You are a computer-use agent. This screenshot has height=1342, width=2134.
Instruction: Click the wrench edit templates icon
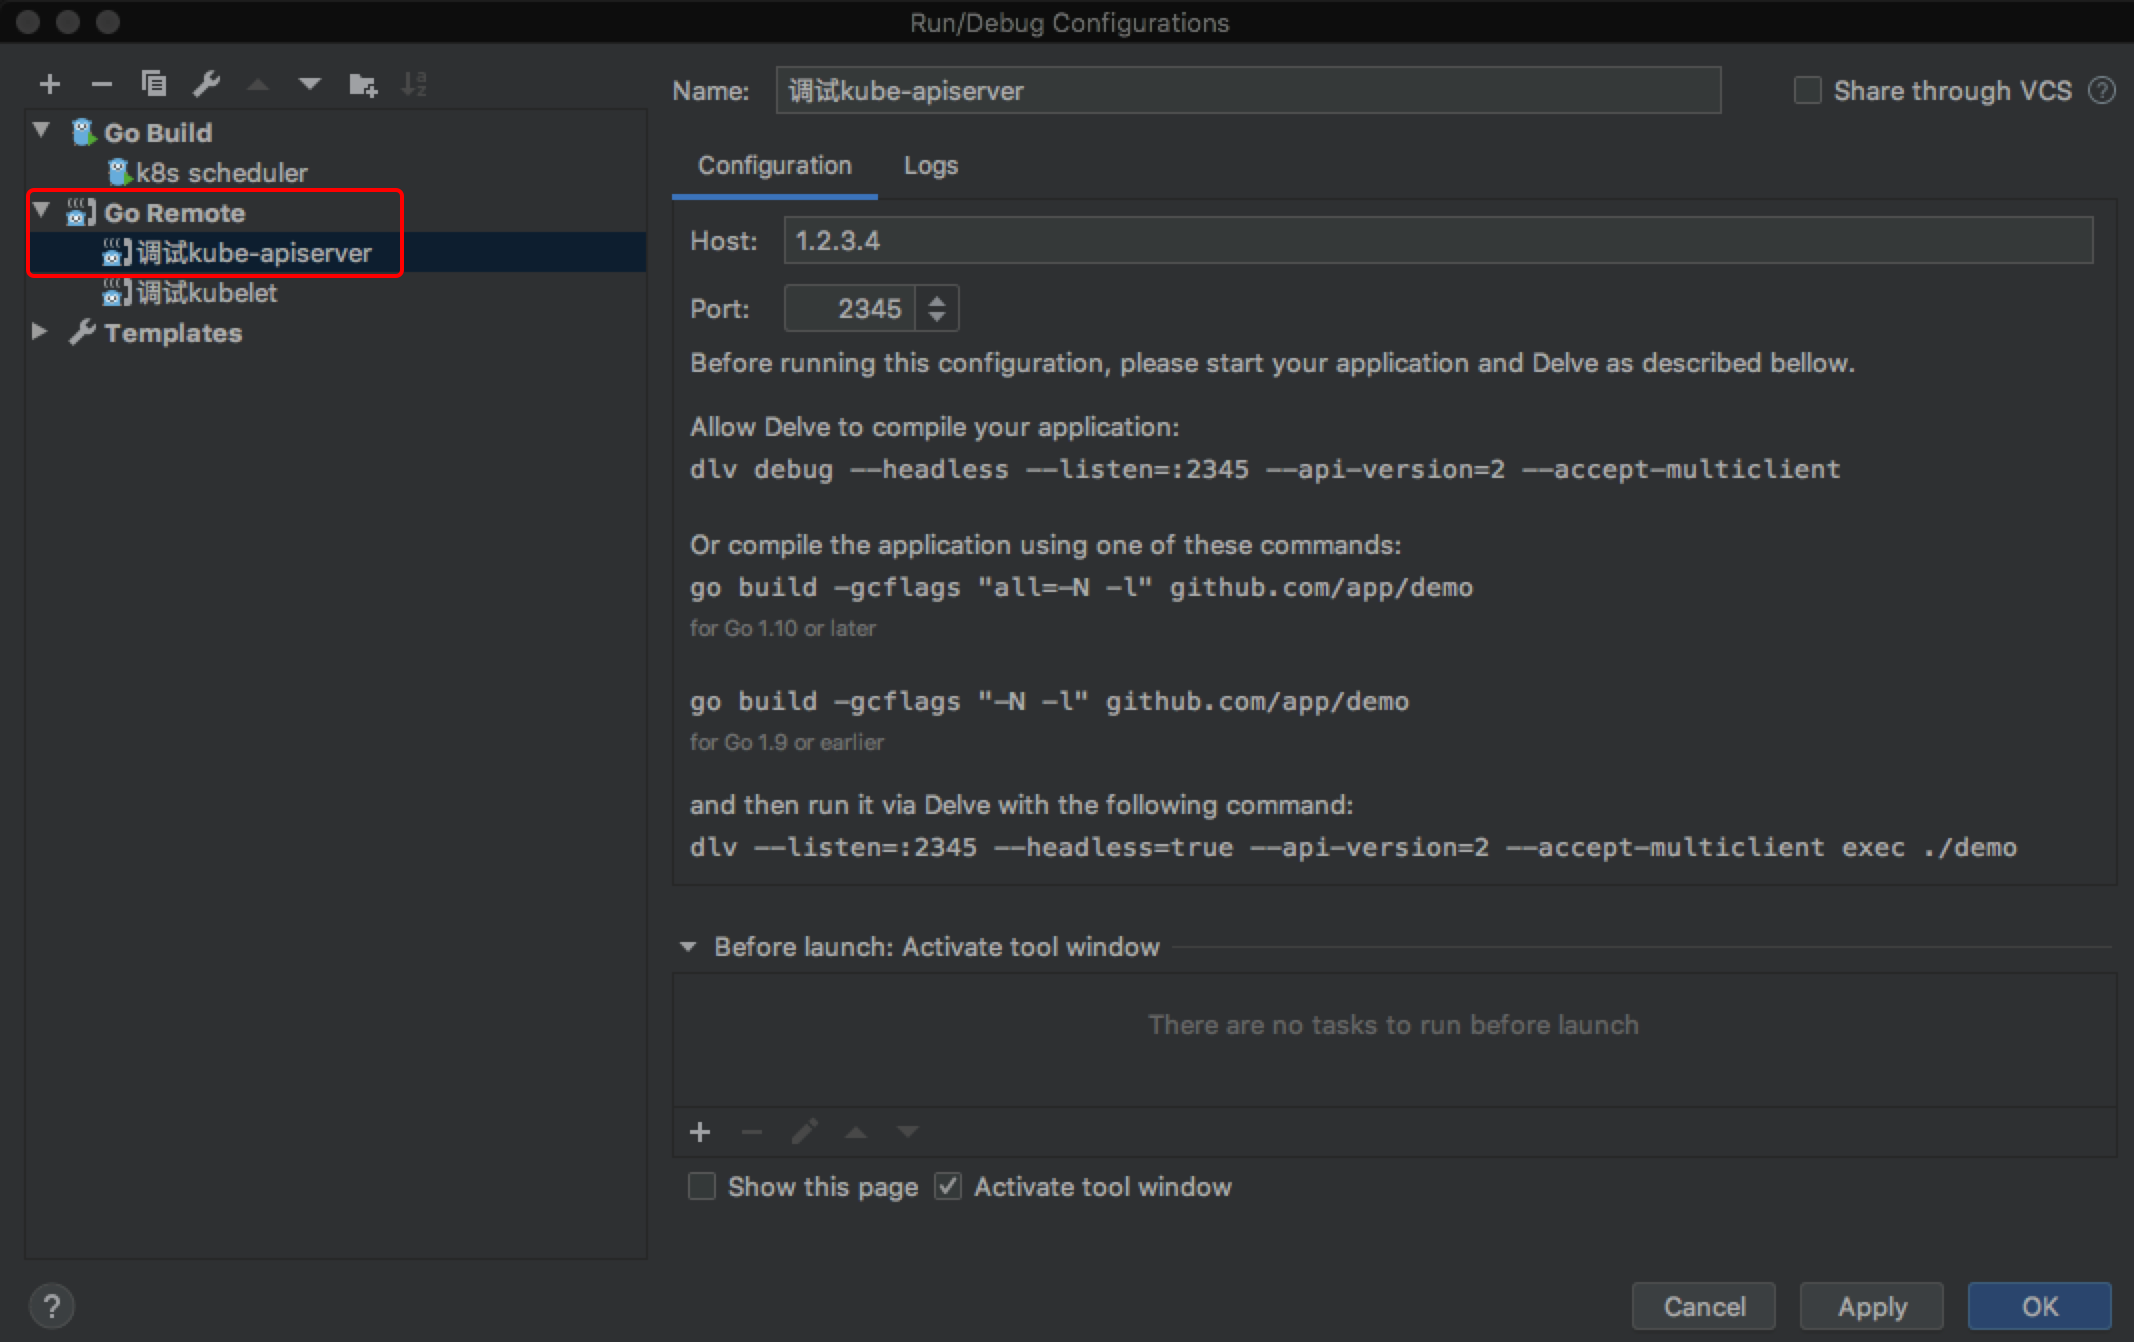click(x=207, y=84)
